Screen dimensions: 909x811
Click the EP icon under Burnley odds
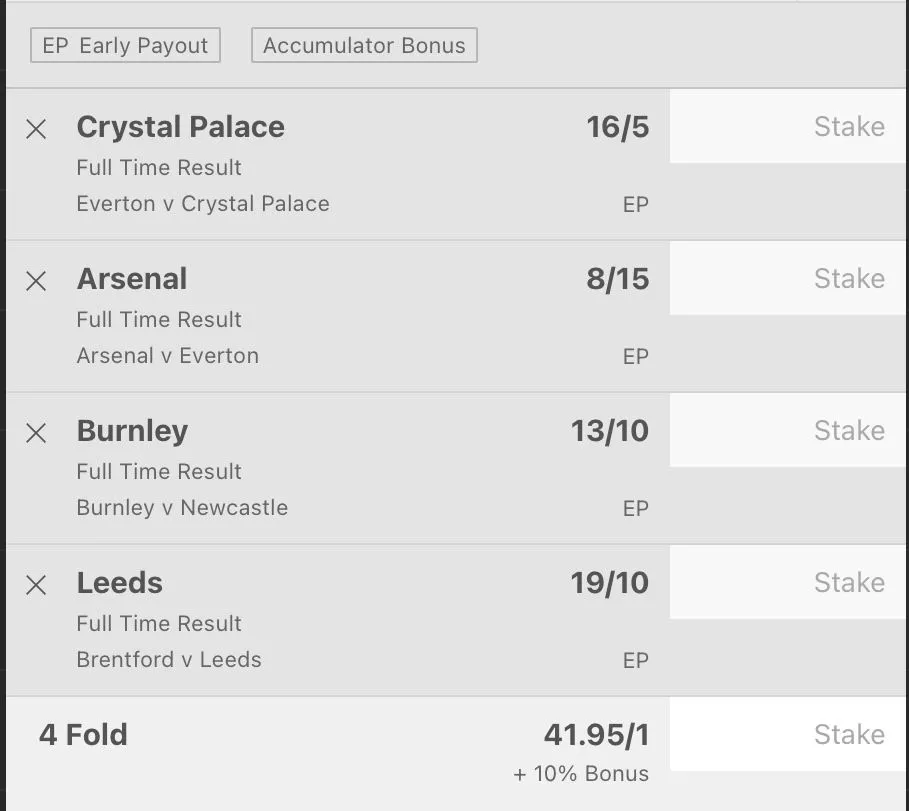pos(636,509)
